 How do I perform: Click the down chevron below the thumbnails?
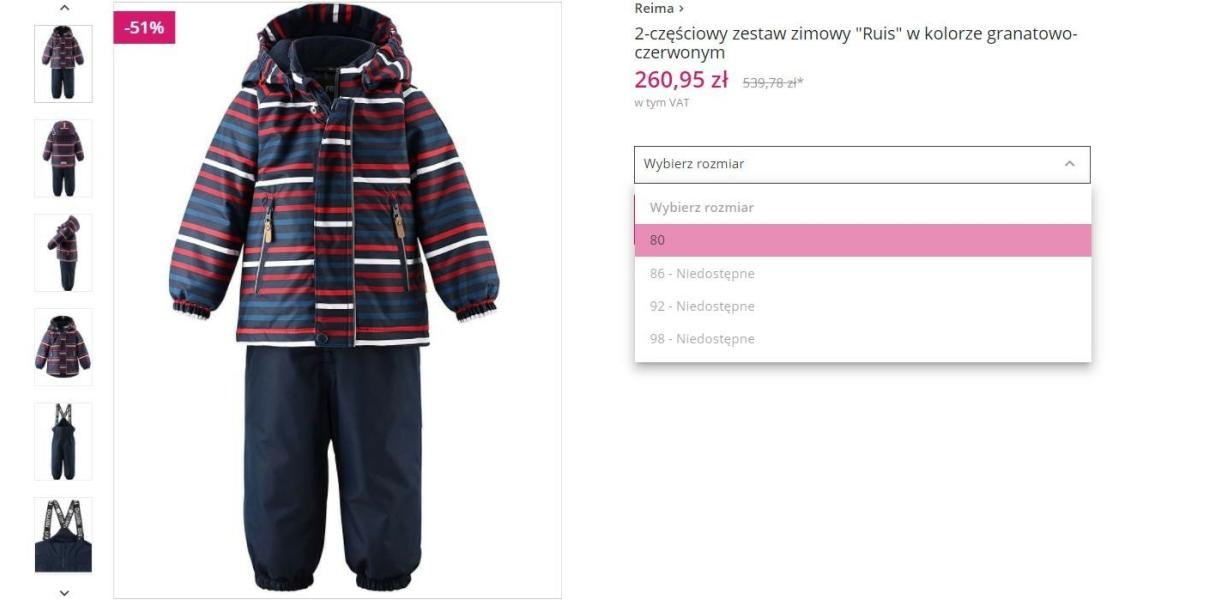click(64, 592)
